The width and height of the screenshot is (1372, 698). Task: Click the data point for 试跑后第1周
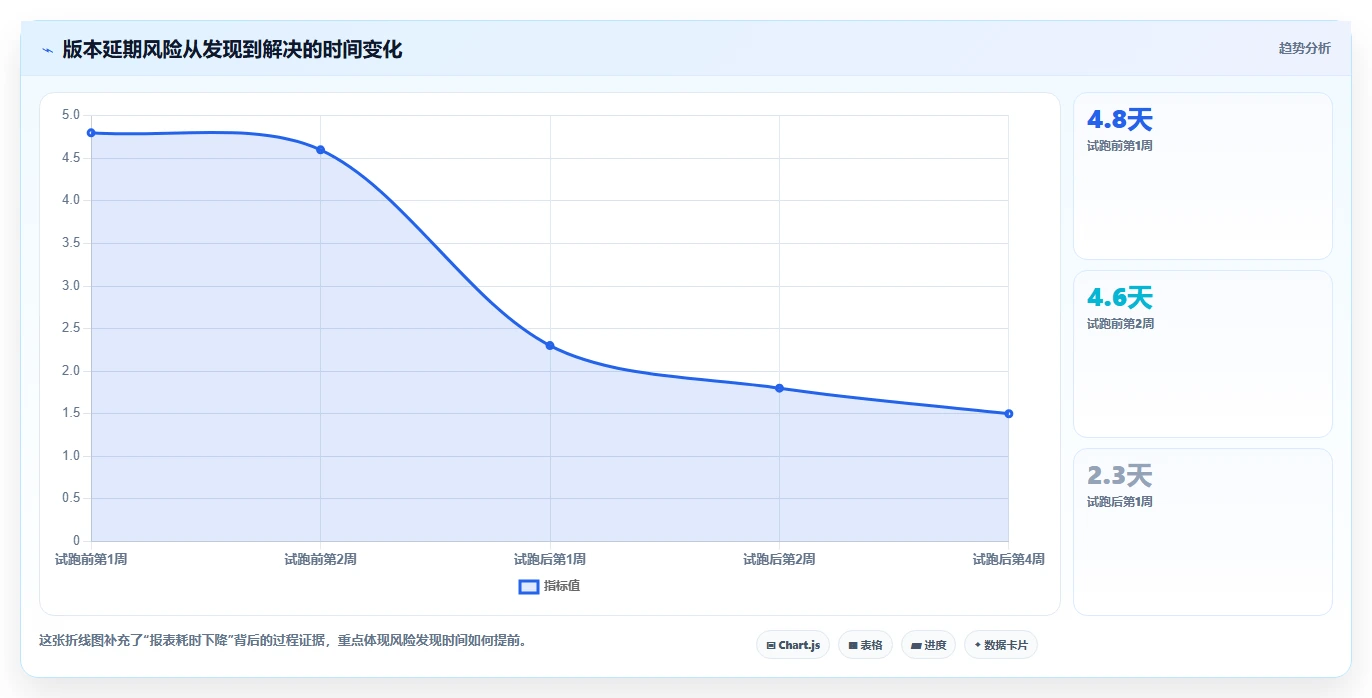550,346
